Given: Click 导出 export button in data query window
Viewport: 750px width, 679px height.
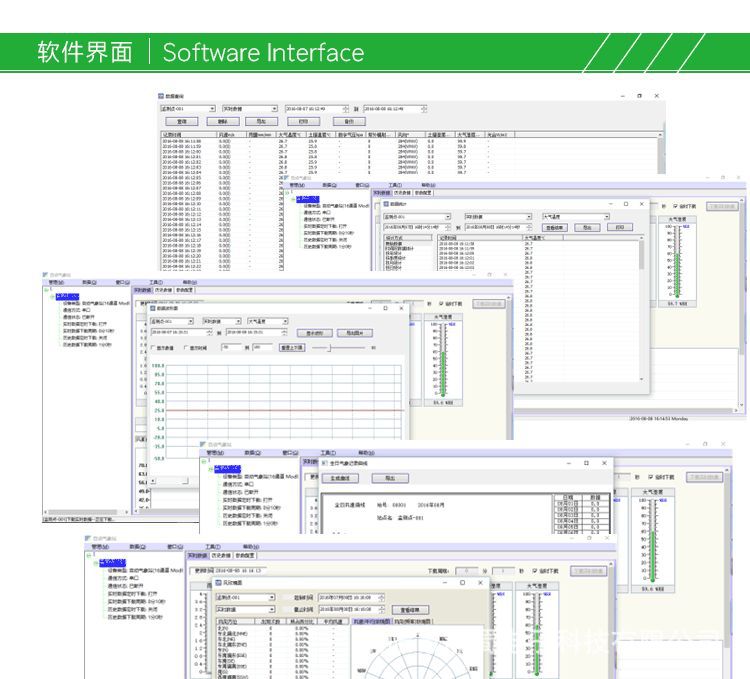Looking at the screenshot, I should pos(261,121).
